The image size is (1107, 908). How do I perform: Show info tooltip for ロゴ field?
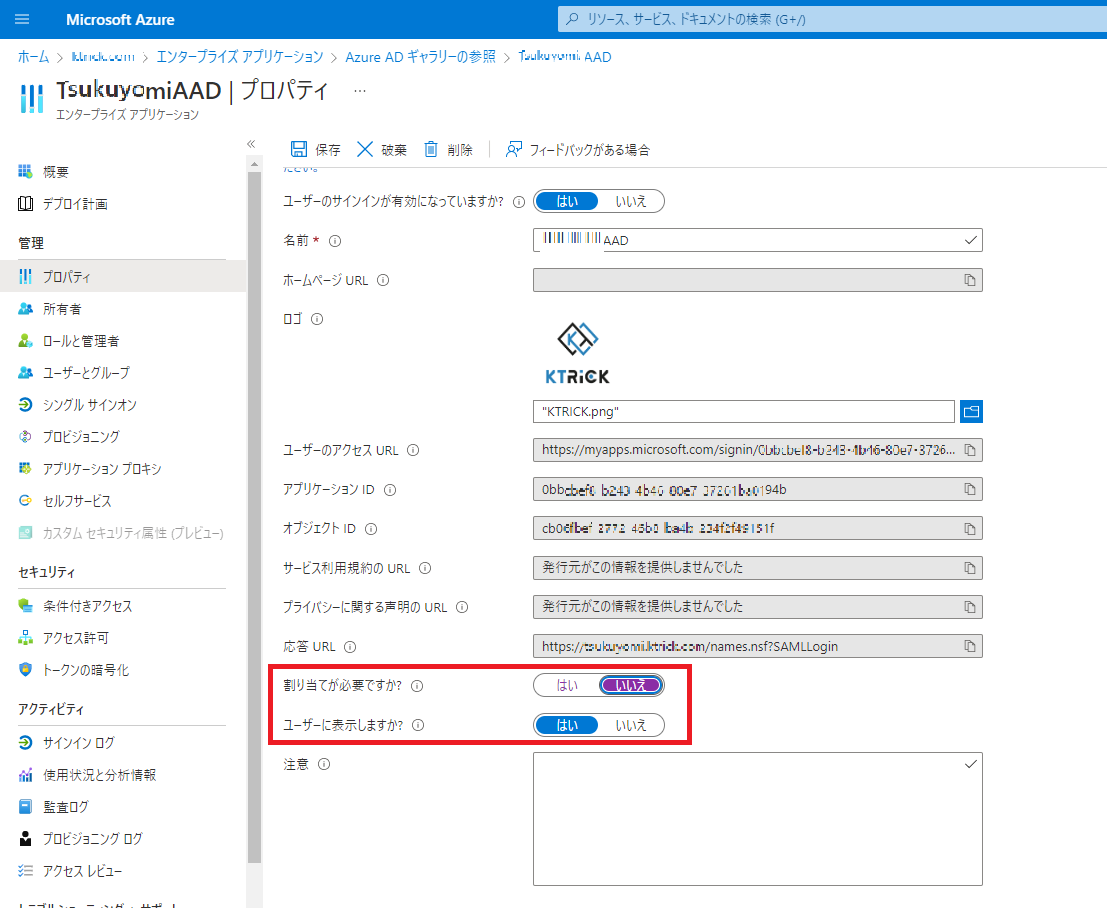tap(317, 319)
